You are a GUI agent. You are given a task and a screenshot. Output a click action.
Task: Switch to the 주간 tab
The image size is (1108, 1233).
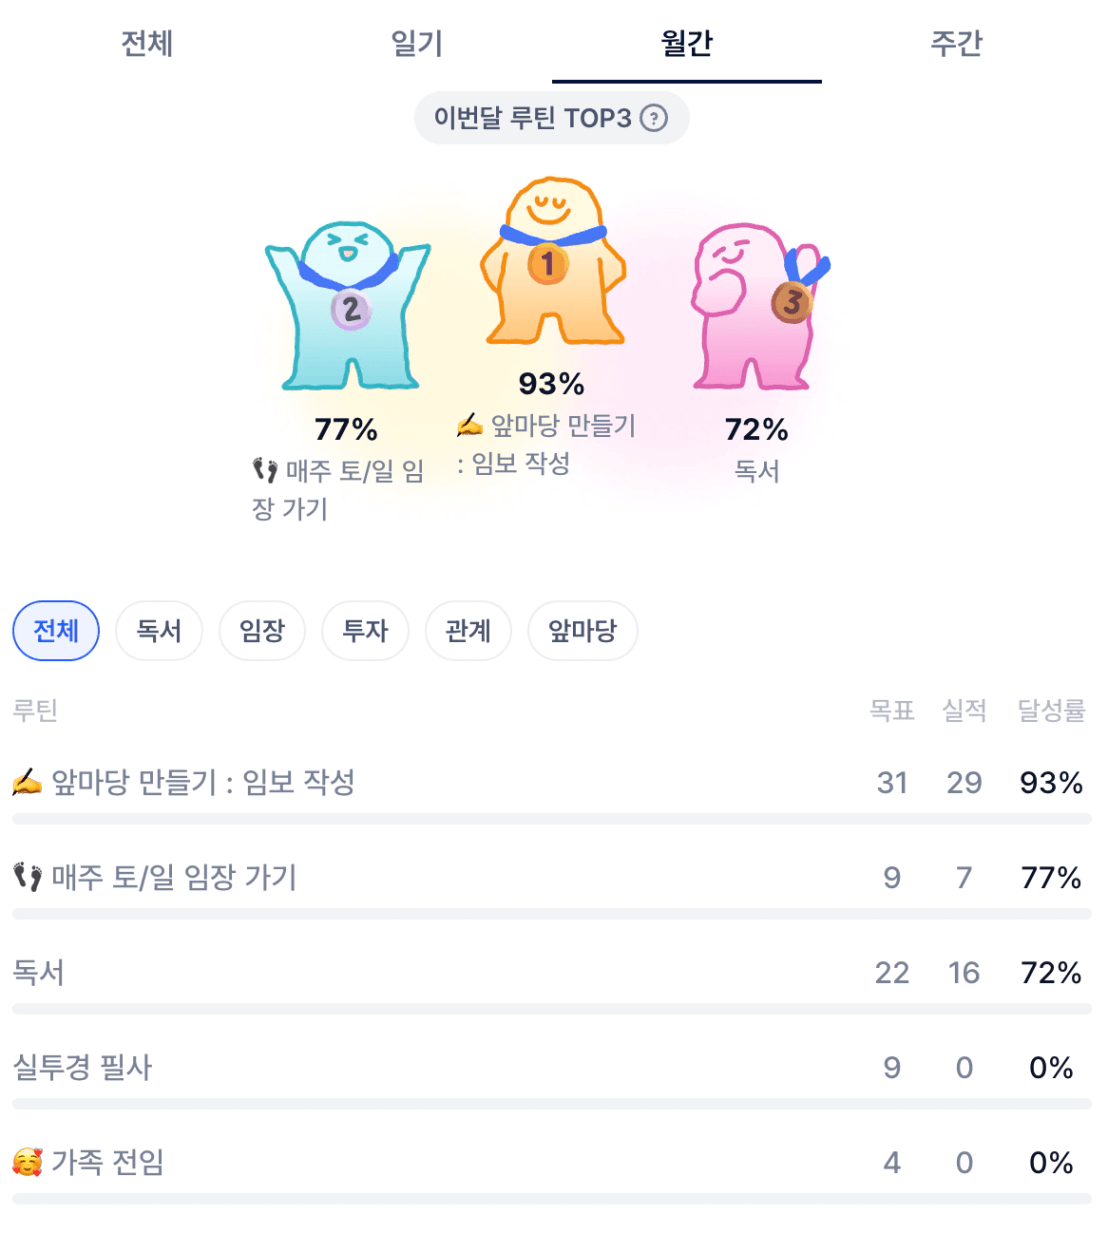[x=956, y=43]
